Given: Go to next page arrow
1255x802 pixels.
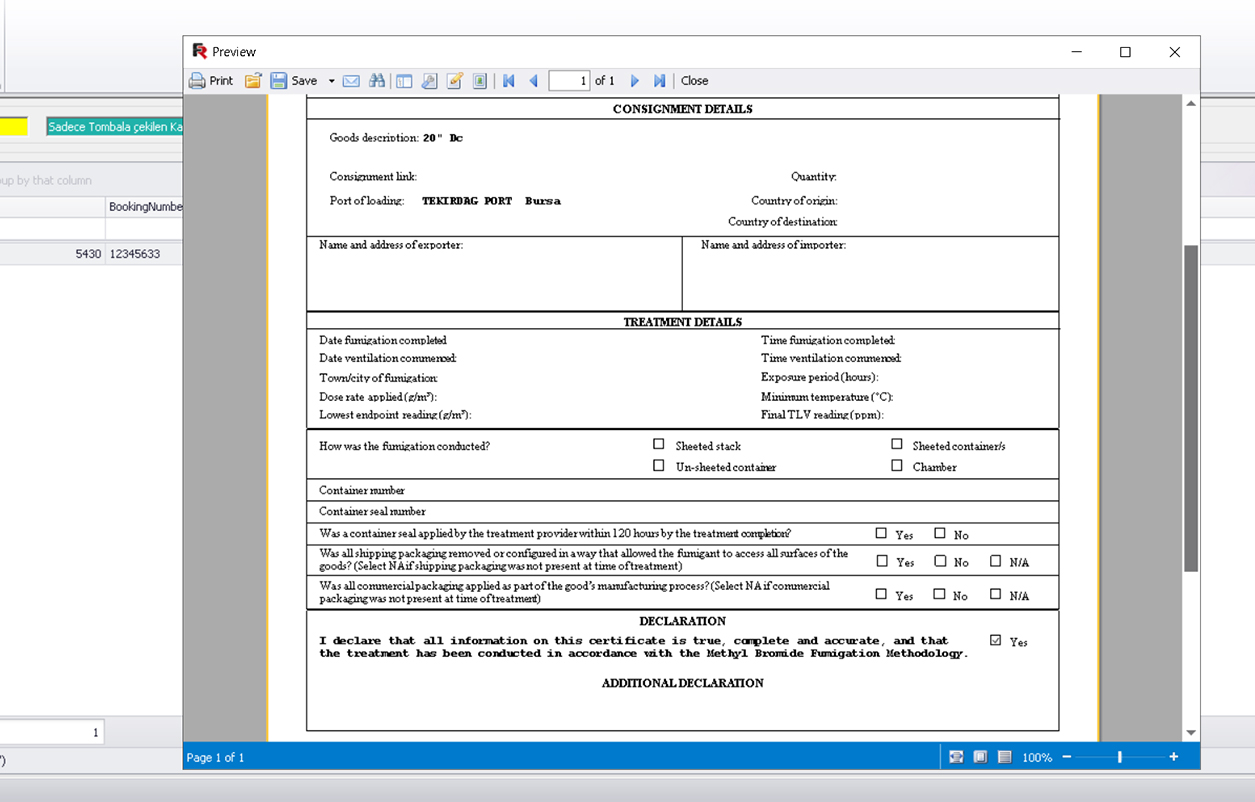Looking at the screenshot, I should coord(634,81).
